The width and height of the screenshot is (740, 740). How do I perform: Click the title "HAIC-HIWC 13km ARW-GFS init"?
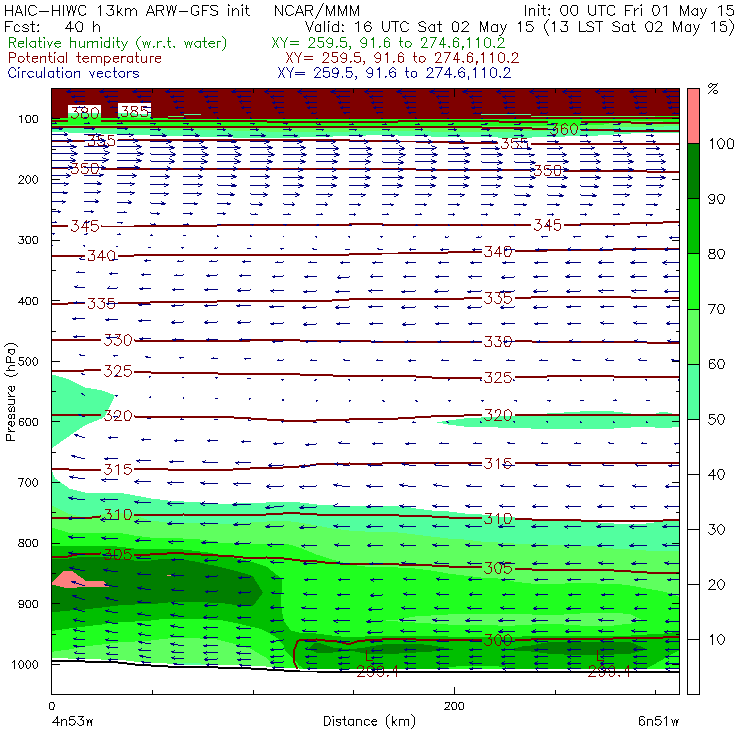click(127, 11)
